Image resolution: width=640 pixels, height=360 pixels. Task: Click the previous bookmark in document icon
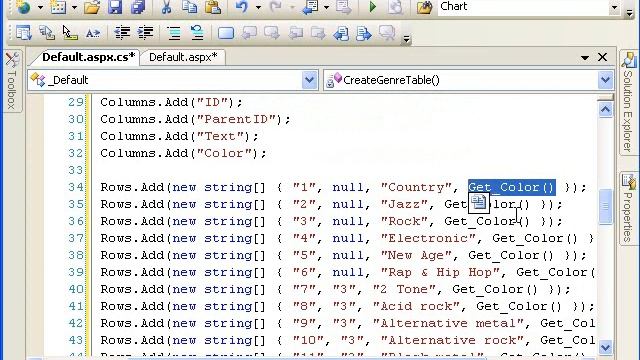pos(341,33)
